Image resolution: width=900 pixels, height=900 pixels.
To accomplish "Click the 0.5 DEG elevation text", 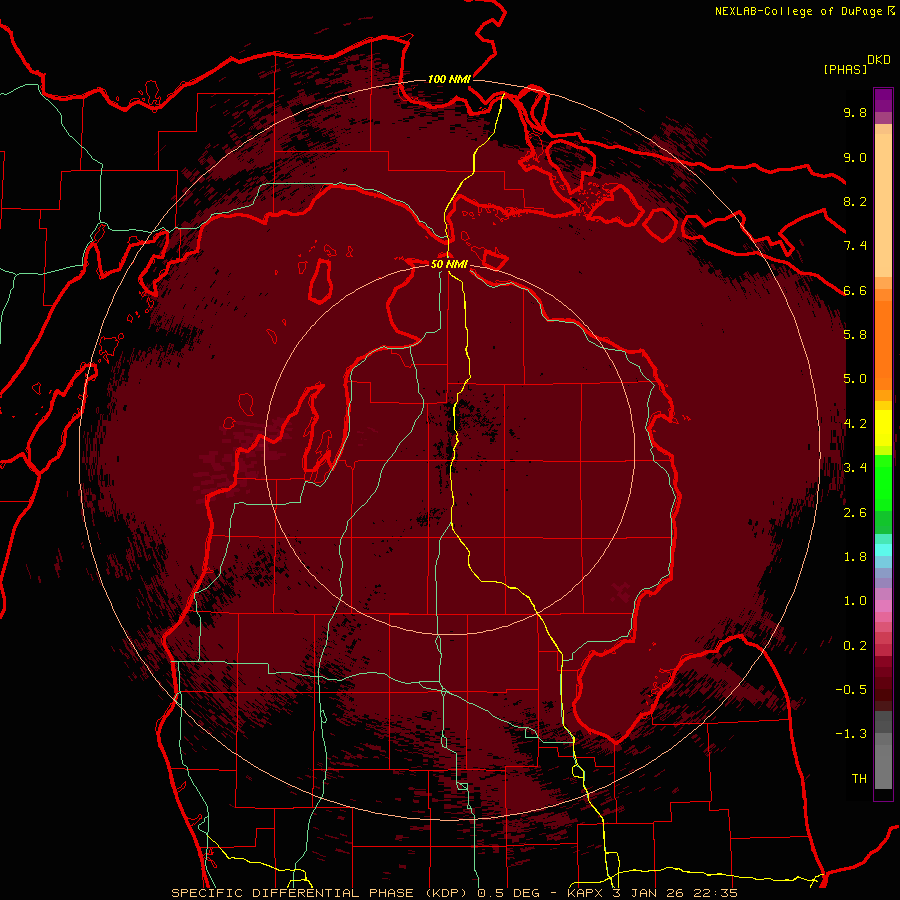I will (x=509, y=893).
